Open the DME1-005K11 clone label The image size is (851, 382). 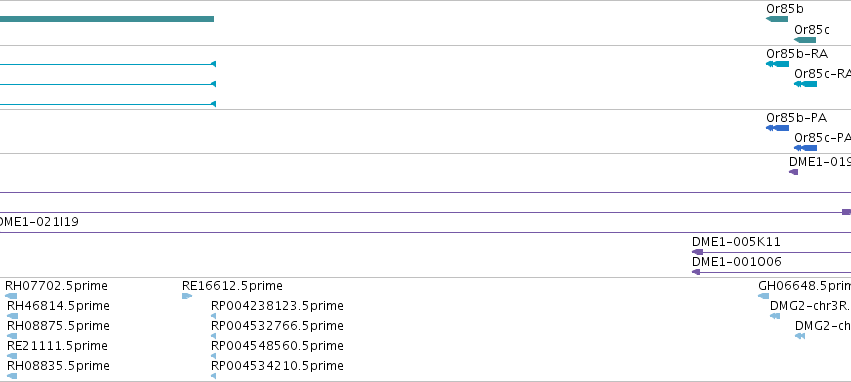736,241
